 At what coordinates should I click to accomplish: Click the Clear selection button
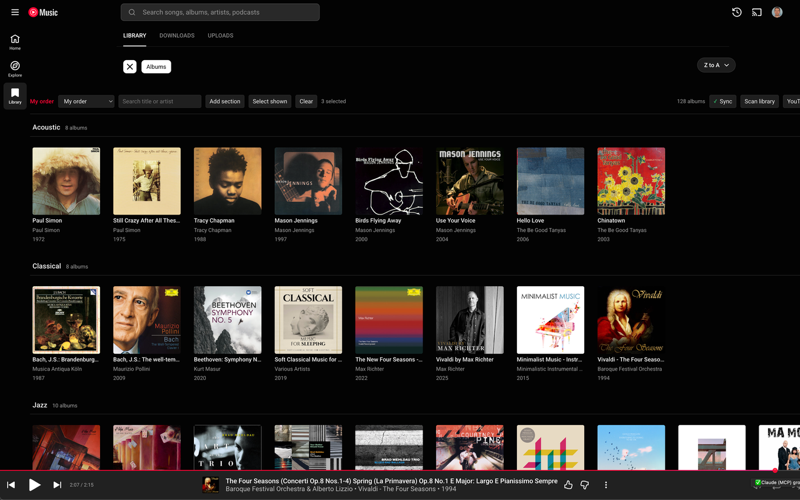[306, 101]
